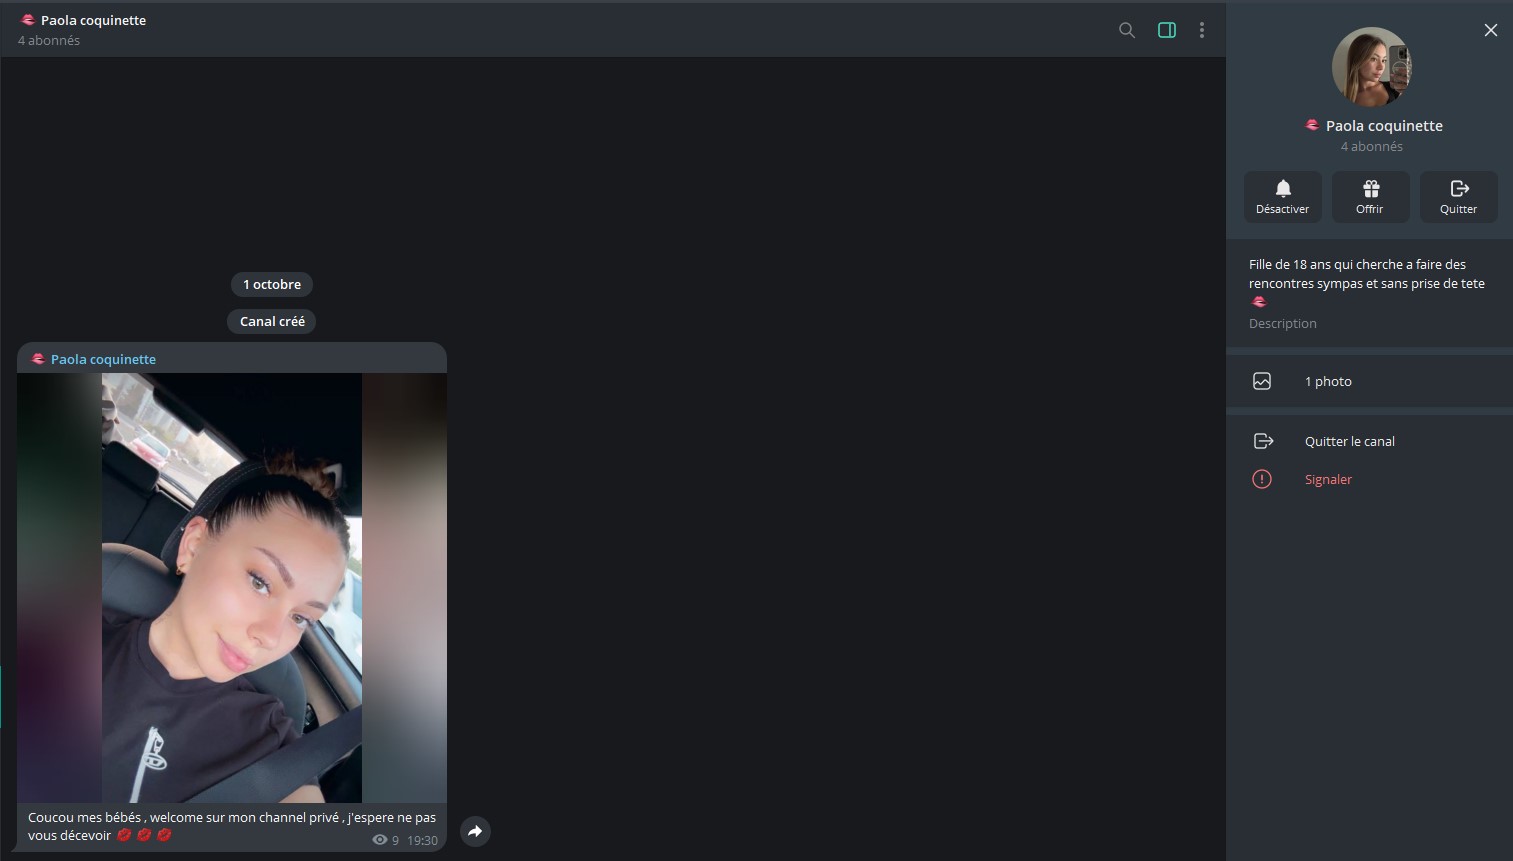Open the 1 photo shared media row
The width and height of the screenshot is (1513, 861).
[1370, 381]
